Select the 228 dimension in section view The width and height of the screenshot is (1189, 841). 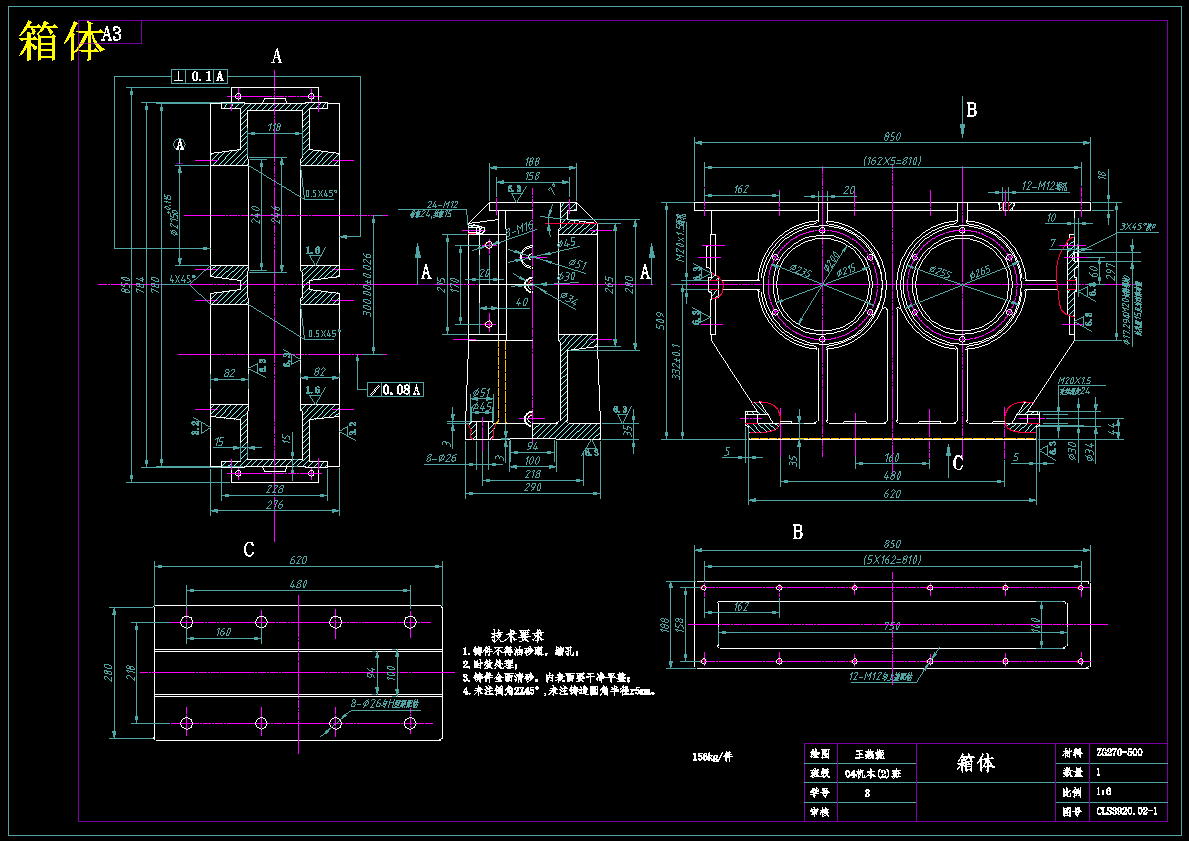275,490
